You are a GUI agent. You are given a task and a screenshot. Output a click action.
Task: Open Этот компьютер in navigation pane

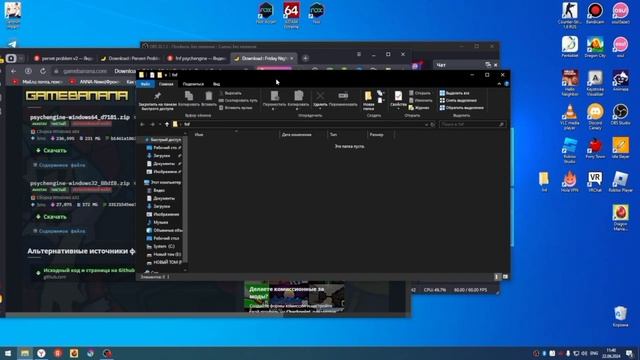click(x=162, y=182)
